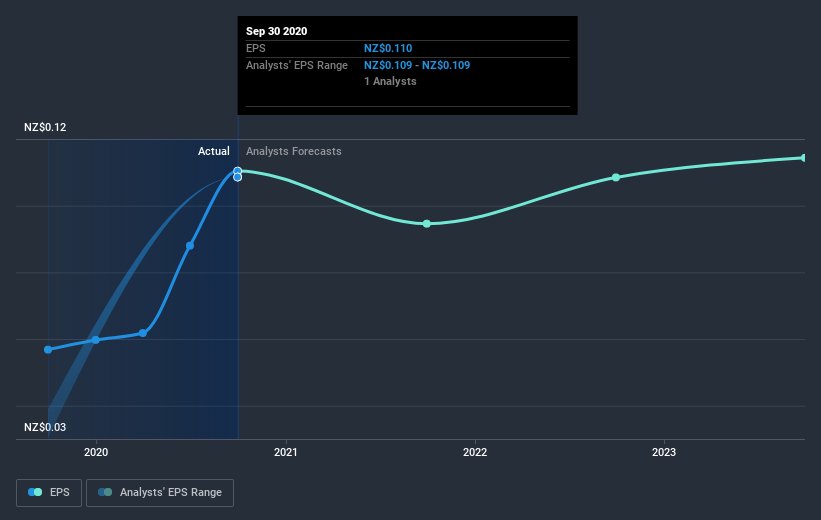This screenshot has height=520, width=821.
Task: Click the NZ$0.110 EPS value in tooltip
Action: [x=388, y=48]
